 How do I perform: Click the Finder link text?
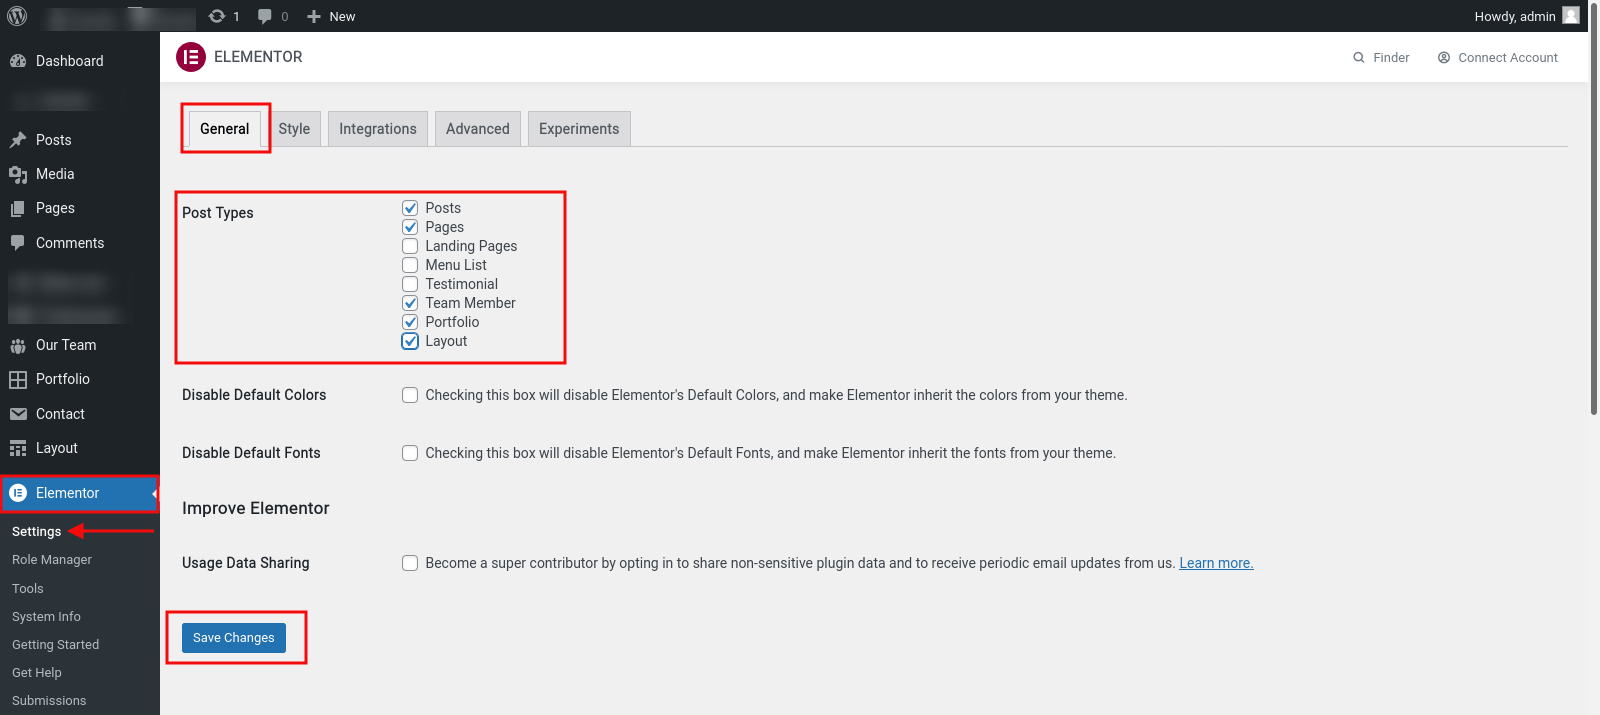point(1391,58)
